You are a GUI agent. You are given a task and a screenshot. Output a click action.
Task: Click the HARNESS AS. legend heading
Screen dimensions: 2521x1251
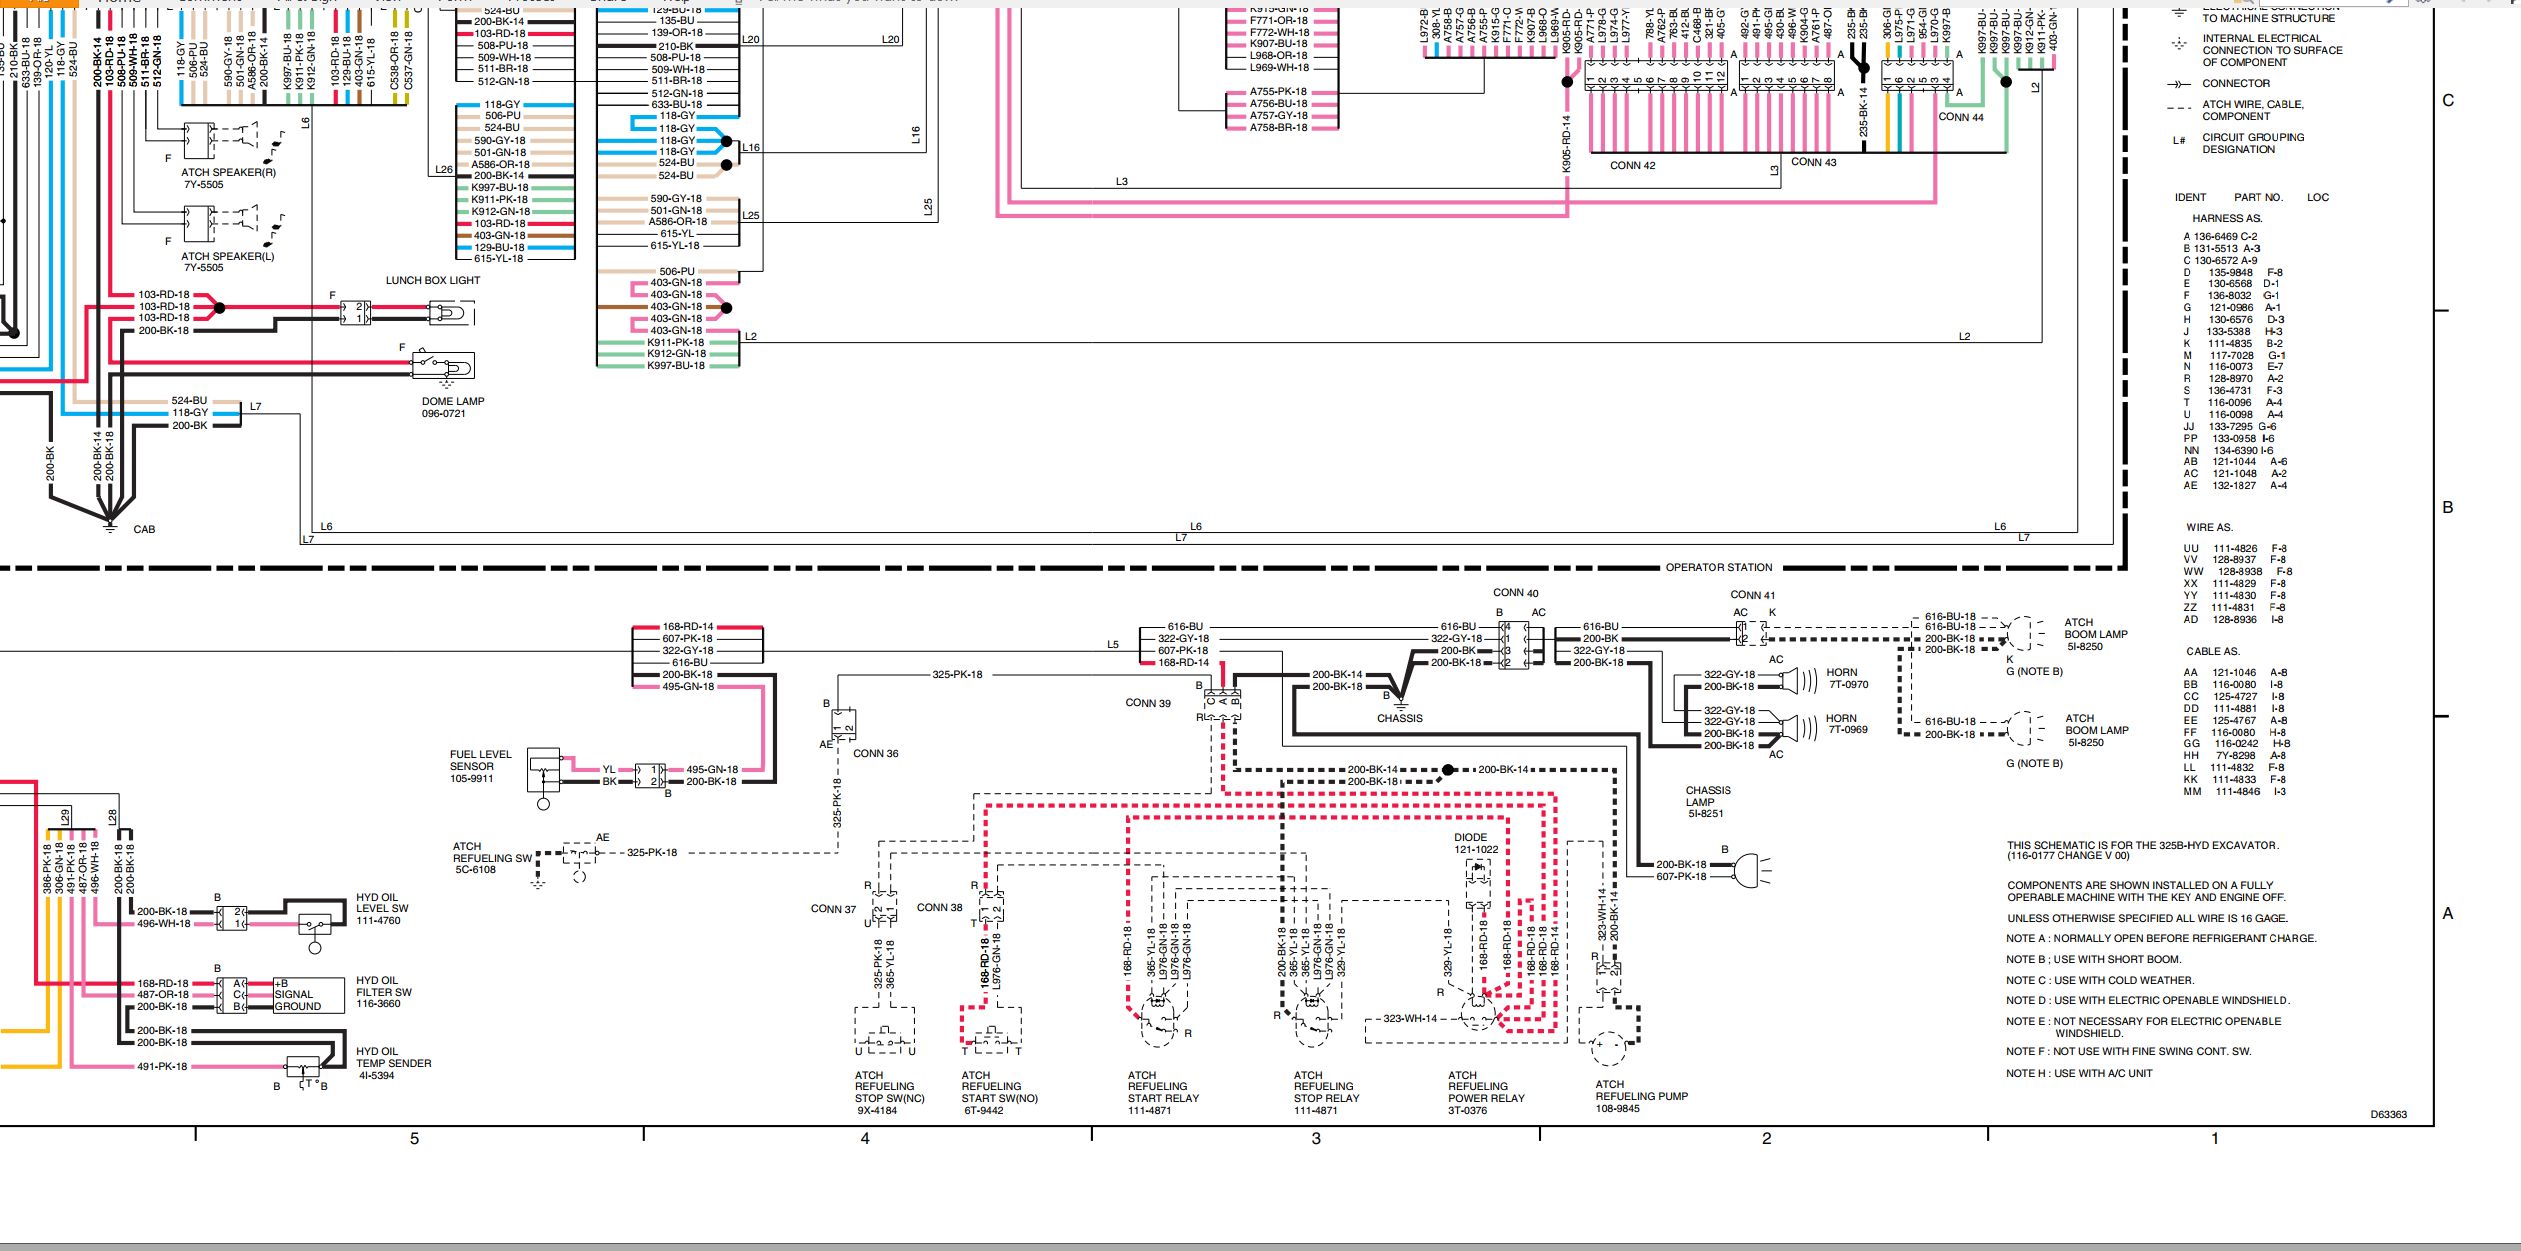(x=2227, y=218)
